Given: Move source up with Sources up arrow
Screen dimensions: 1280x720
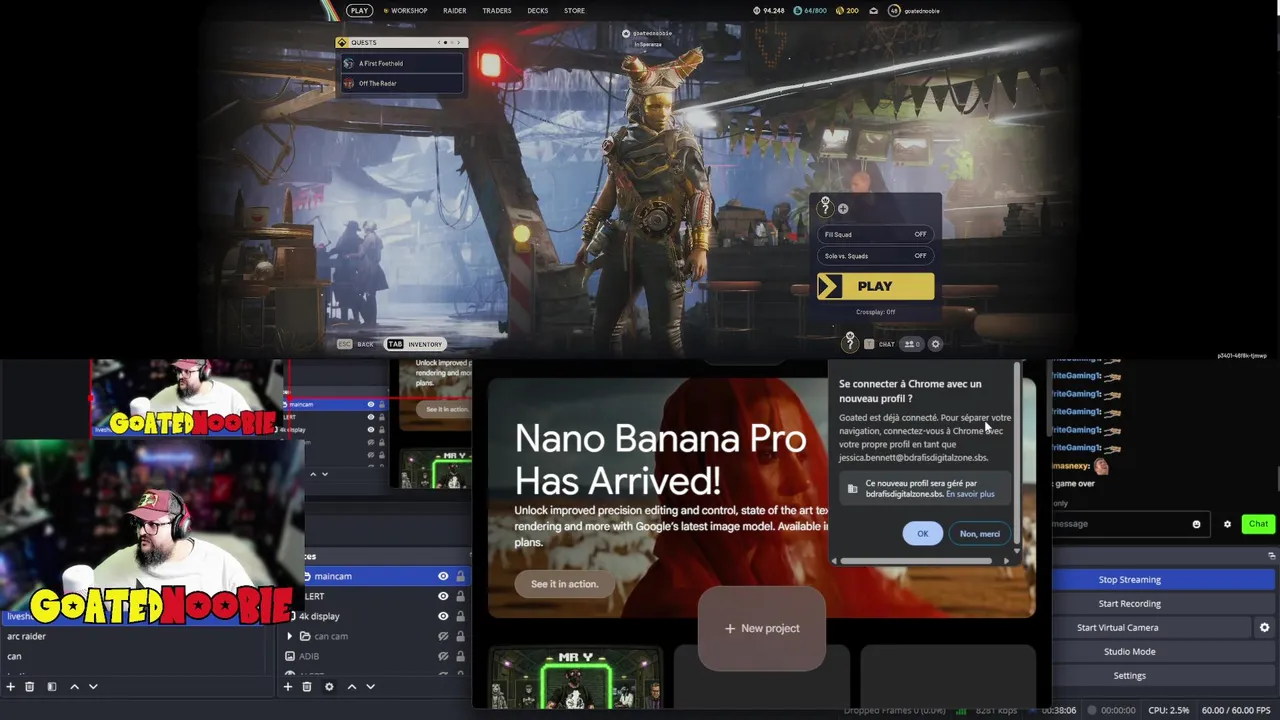Looking at the screenshot, I should [x=351, y=687].
